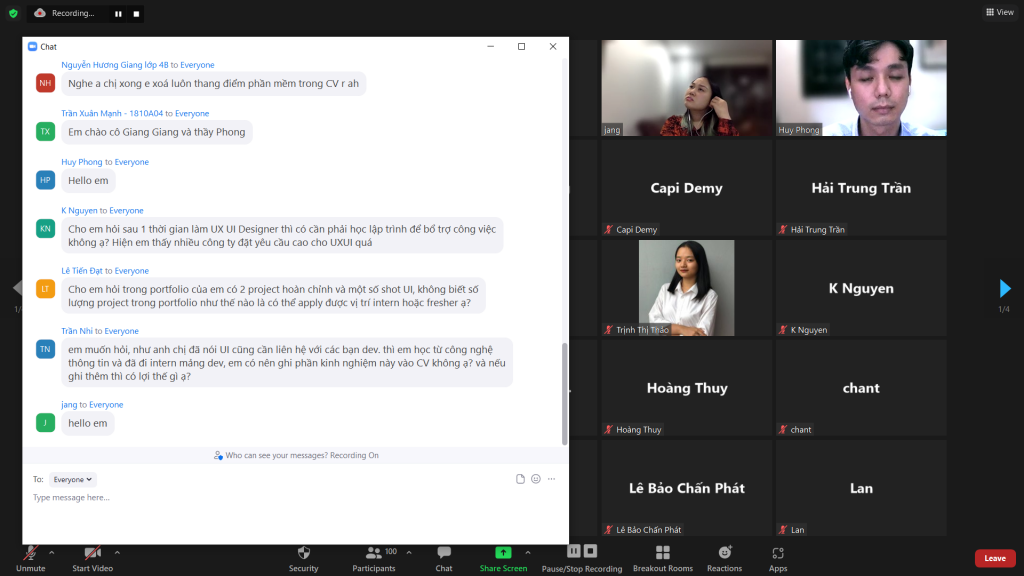Open chat more options ellipsis
1024x576 pixels.
551,479
